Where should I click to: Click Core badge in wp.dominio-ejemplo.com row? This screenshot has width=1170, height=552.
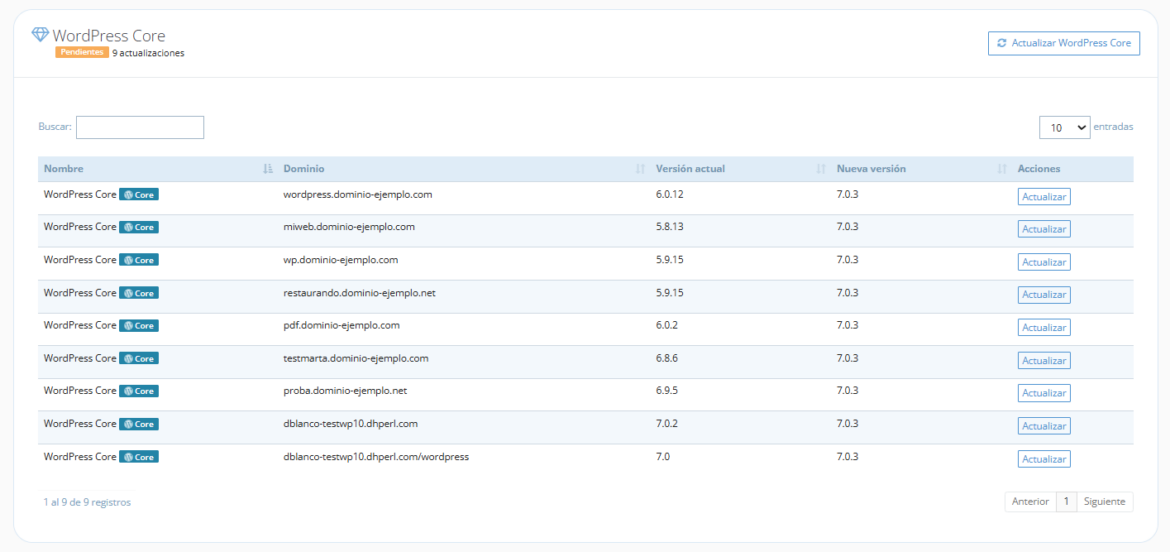139,260
